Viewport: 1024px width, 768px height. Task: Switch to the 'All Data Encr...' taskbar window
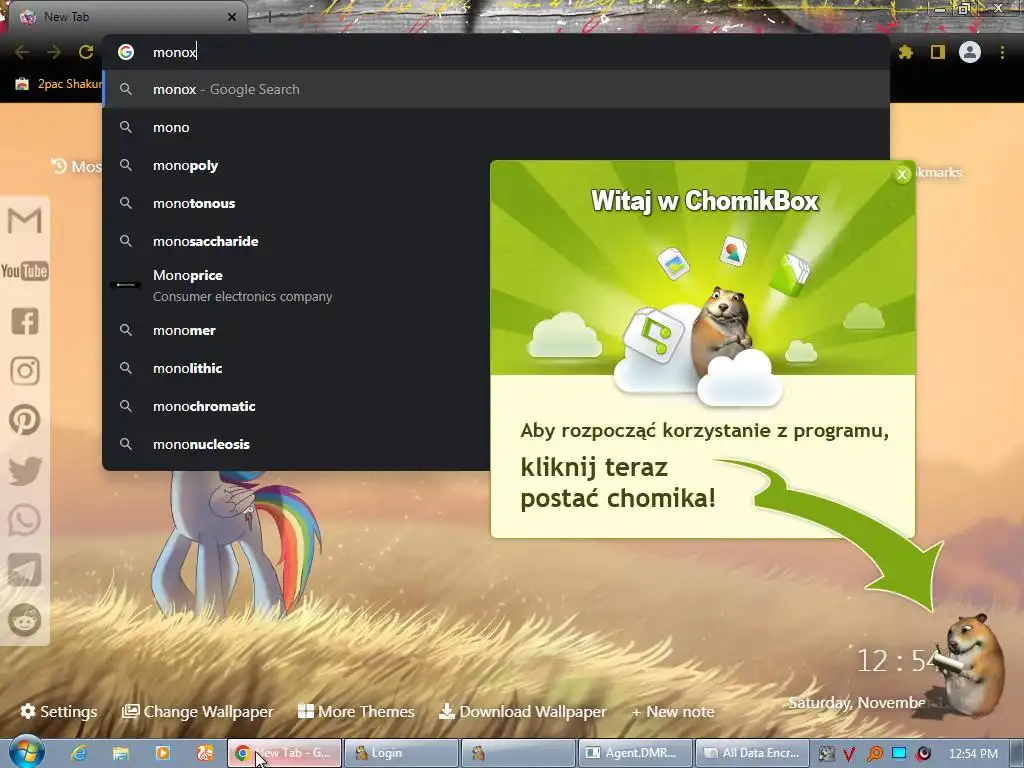click(752, 753)
